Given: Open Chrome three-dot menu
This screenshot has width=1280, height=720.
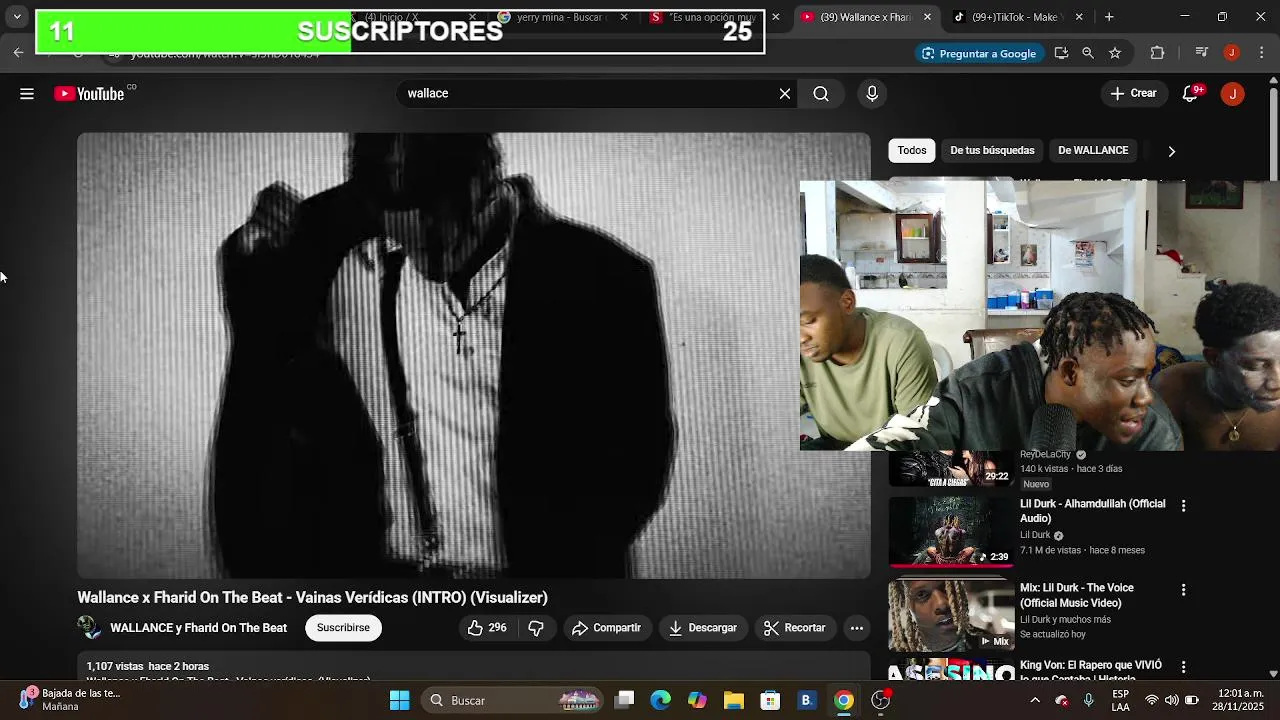Looking at the screenshot, I should (1261, 53).
